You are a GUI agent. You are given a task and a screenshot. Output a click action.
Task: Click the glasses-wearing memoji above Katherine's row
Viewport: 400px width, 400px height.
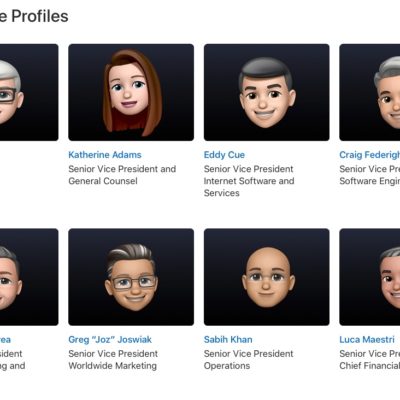click(x=29, y=92)
